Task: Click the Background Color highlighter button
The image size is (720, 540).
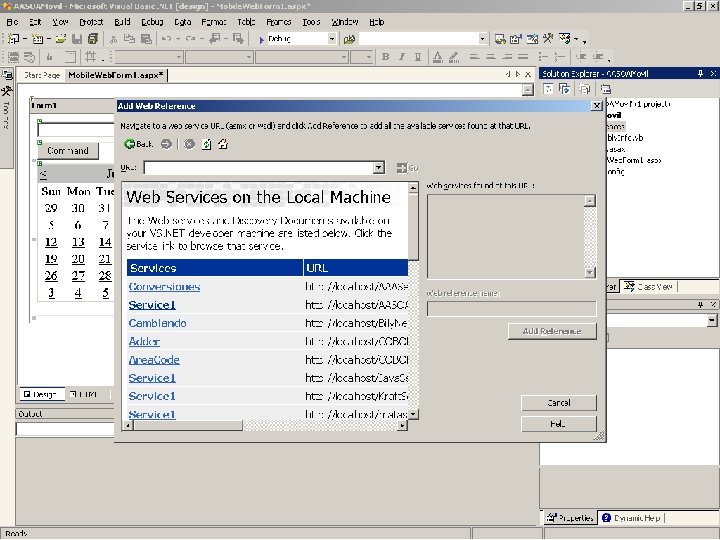Action: [454, 56]
